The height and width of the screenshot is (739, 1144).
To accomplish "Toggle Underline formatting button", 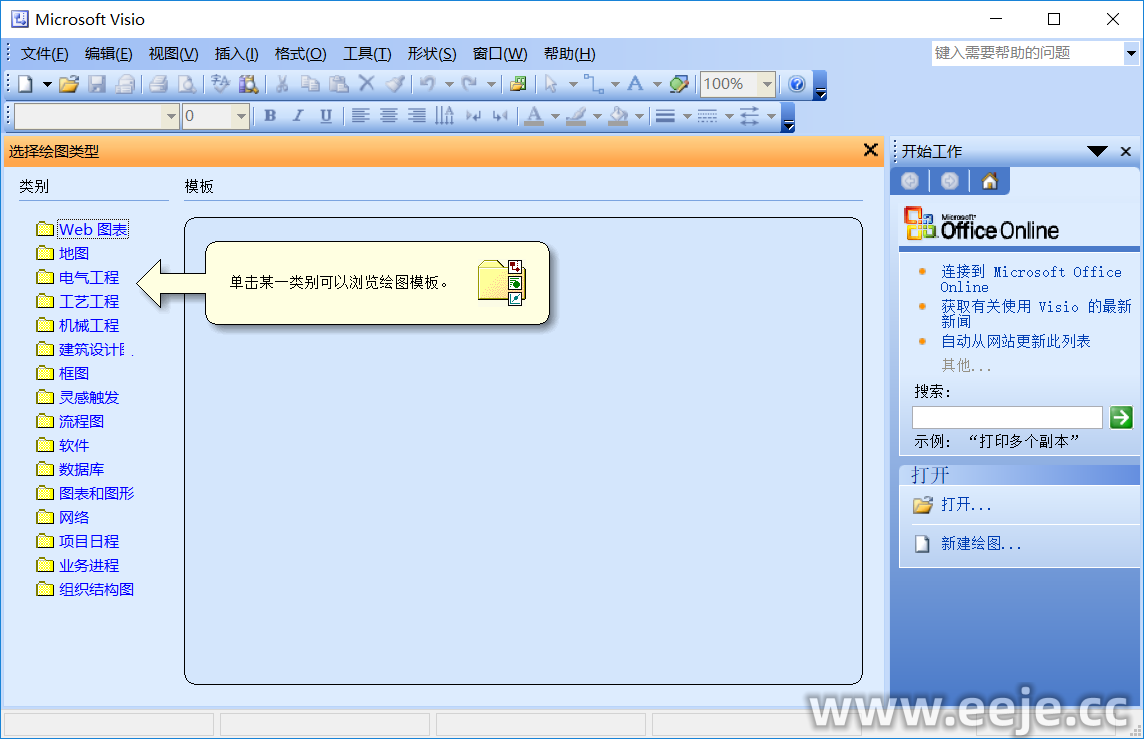I will pos(325,116).
